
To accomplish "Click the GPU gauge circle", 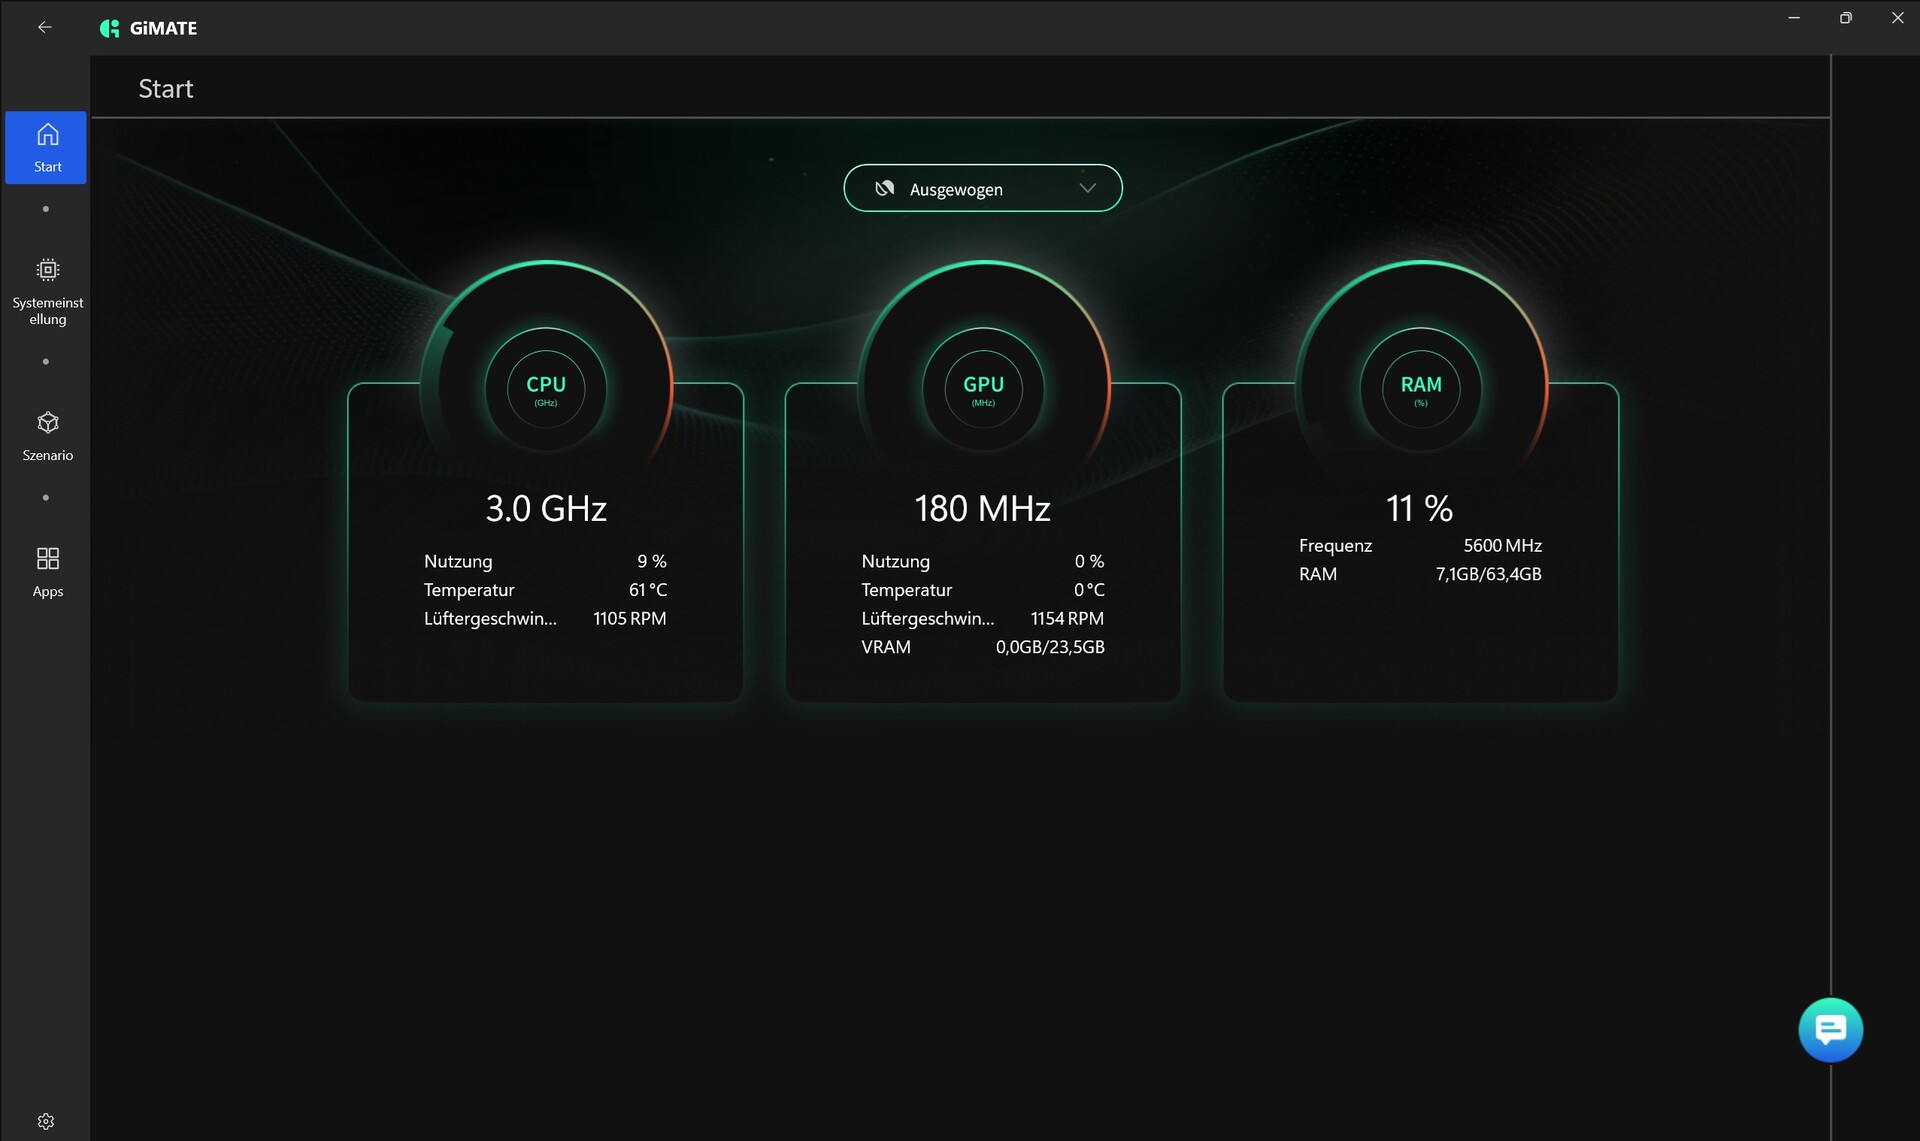I will [x=983, y=388].
